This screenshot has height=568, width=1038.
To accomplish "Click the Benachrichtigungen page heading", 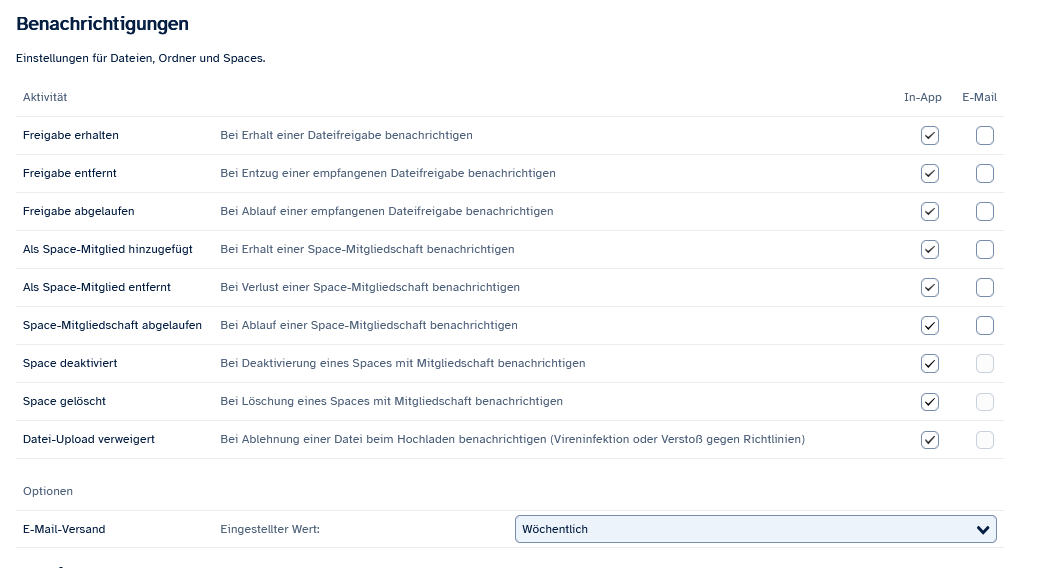I will coord(102,24).
